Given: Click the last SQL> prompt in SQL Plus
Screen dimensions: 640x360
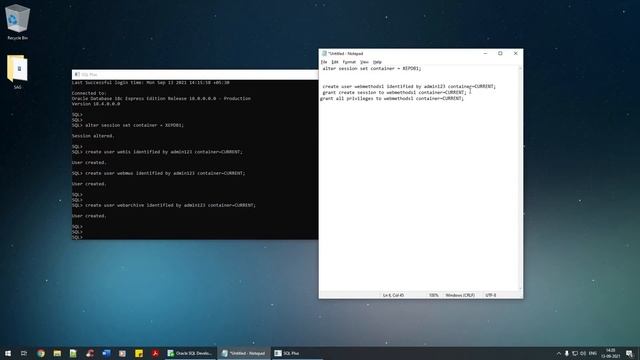Looking at the screenshot, I should click(77, 237).
